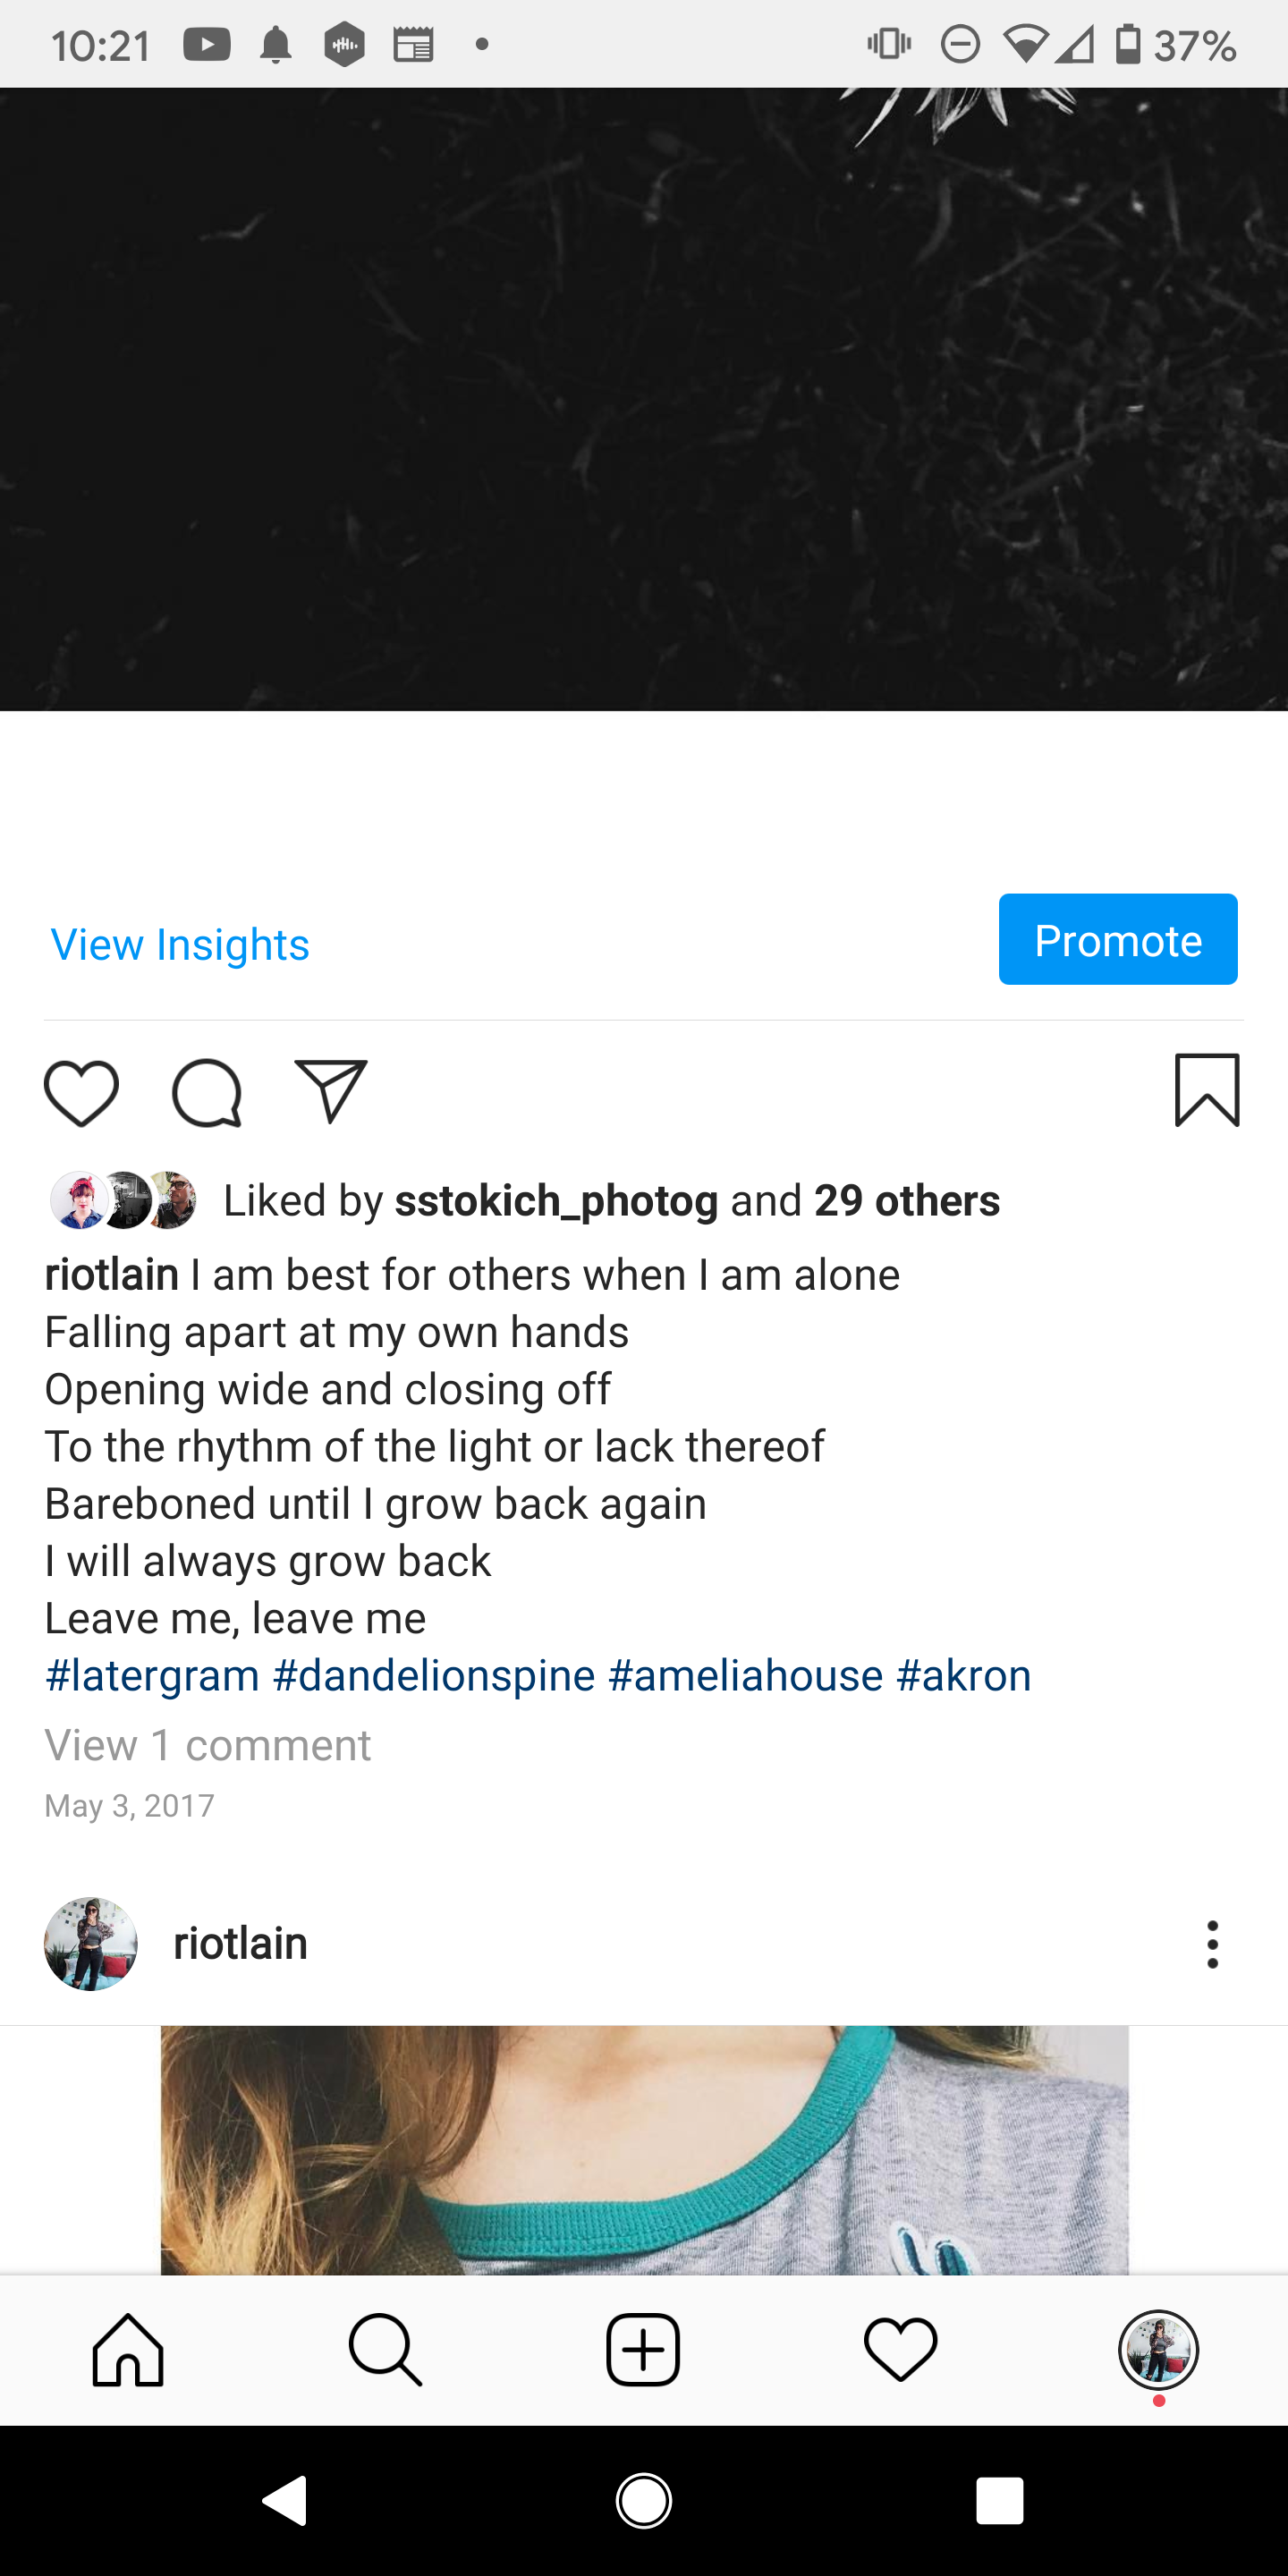Show the 29 others who liked

(x=907, y=1200)
